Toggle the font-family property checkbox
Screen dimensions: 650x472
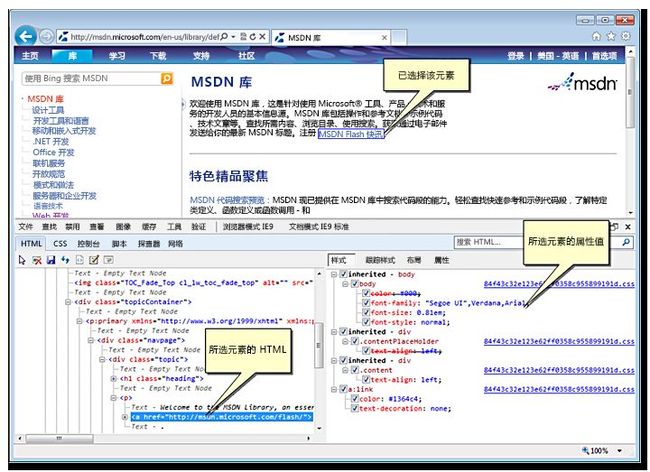tap(366, 303)
